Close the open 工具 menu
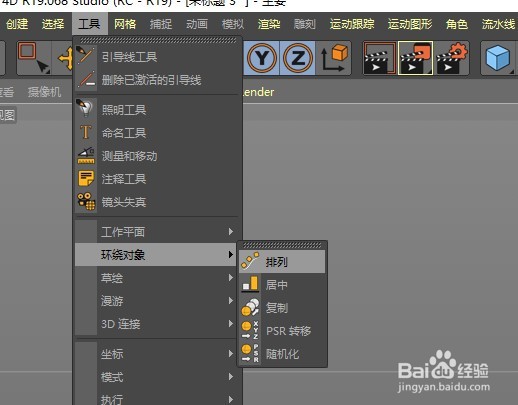Screen dimensions: 518x405 point(89,24)
